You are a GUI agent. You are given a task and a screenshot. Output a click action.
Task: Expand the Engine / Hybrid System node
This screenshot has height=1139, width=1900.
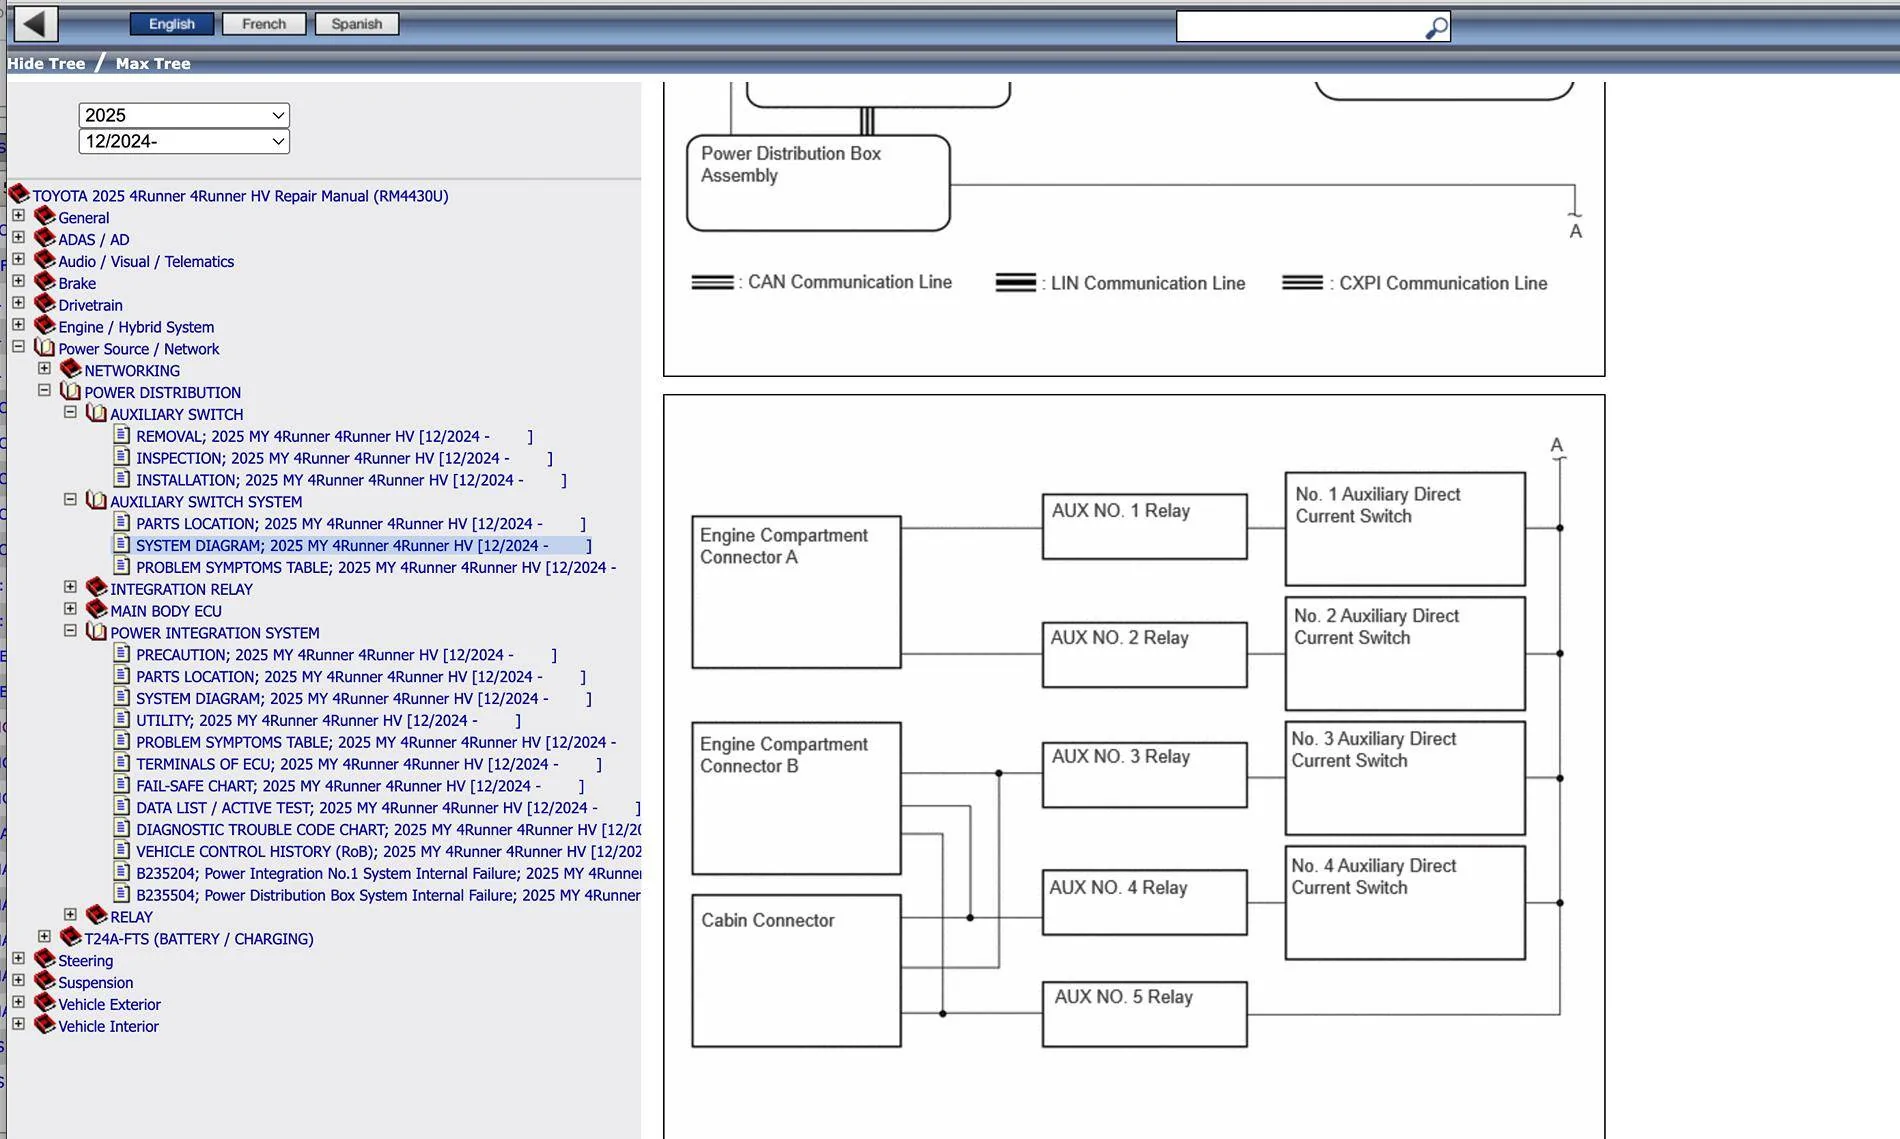pos(18,325)
